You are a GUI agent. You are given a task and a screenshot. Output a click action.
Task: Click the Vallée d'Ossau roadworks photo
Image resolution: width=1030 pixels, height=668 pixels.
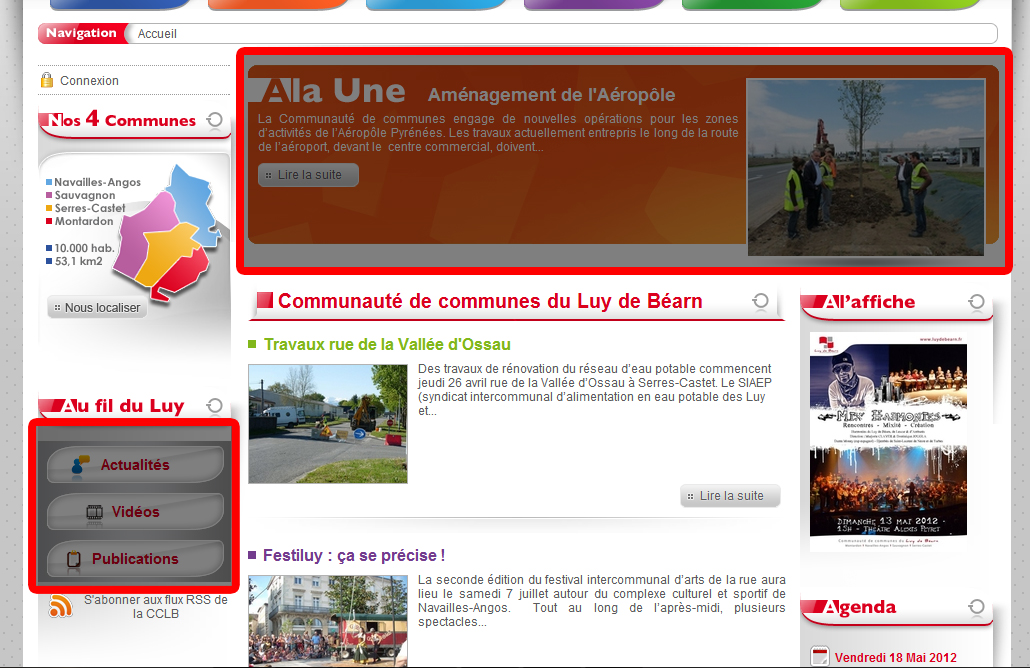pos(328,424)
